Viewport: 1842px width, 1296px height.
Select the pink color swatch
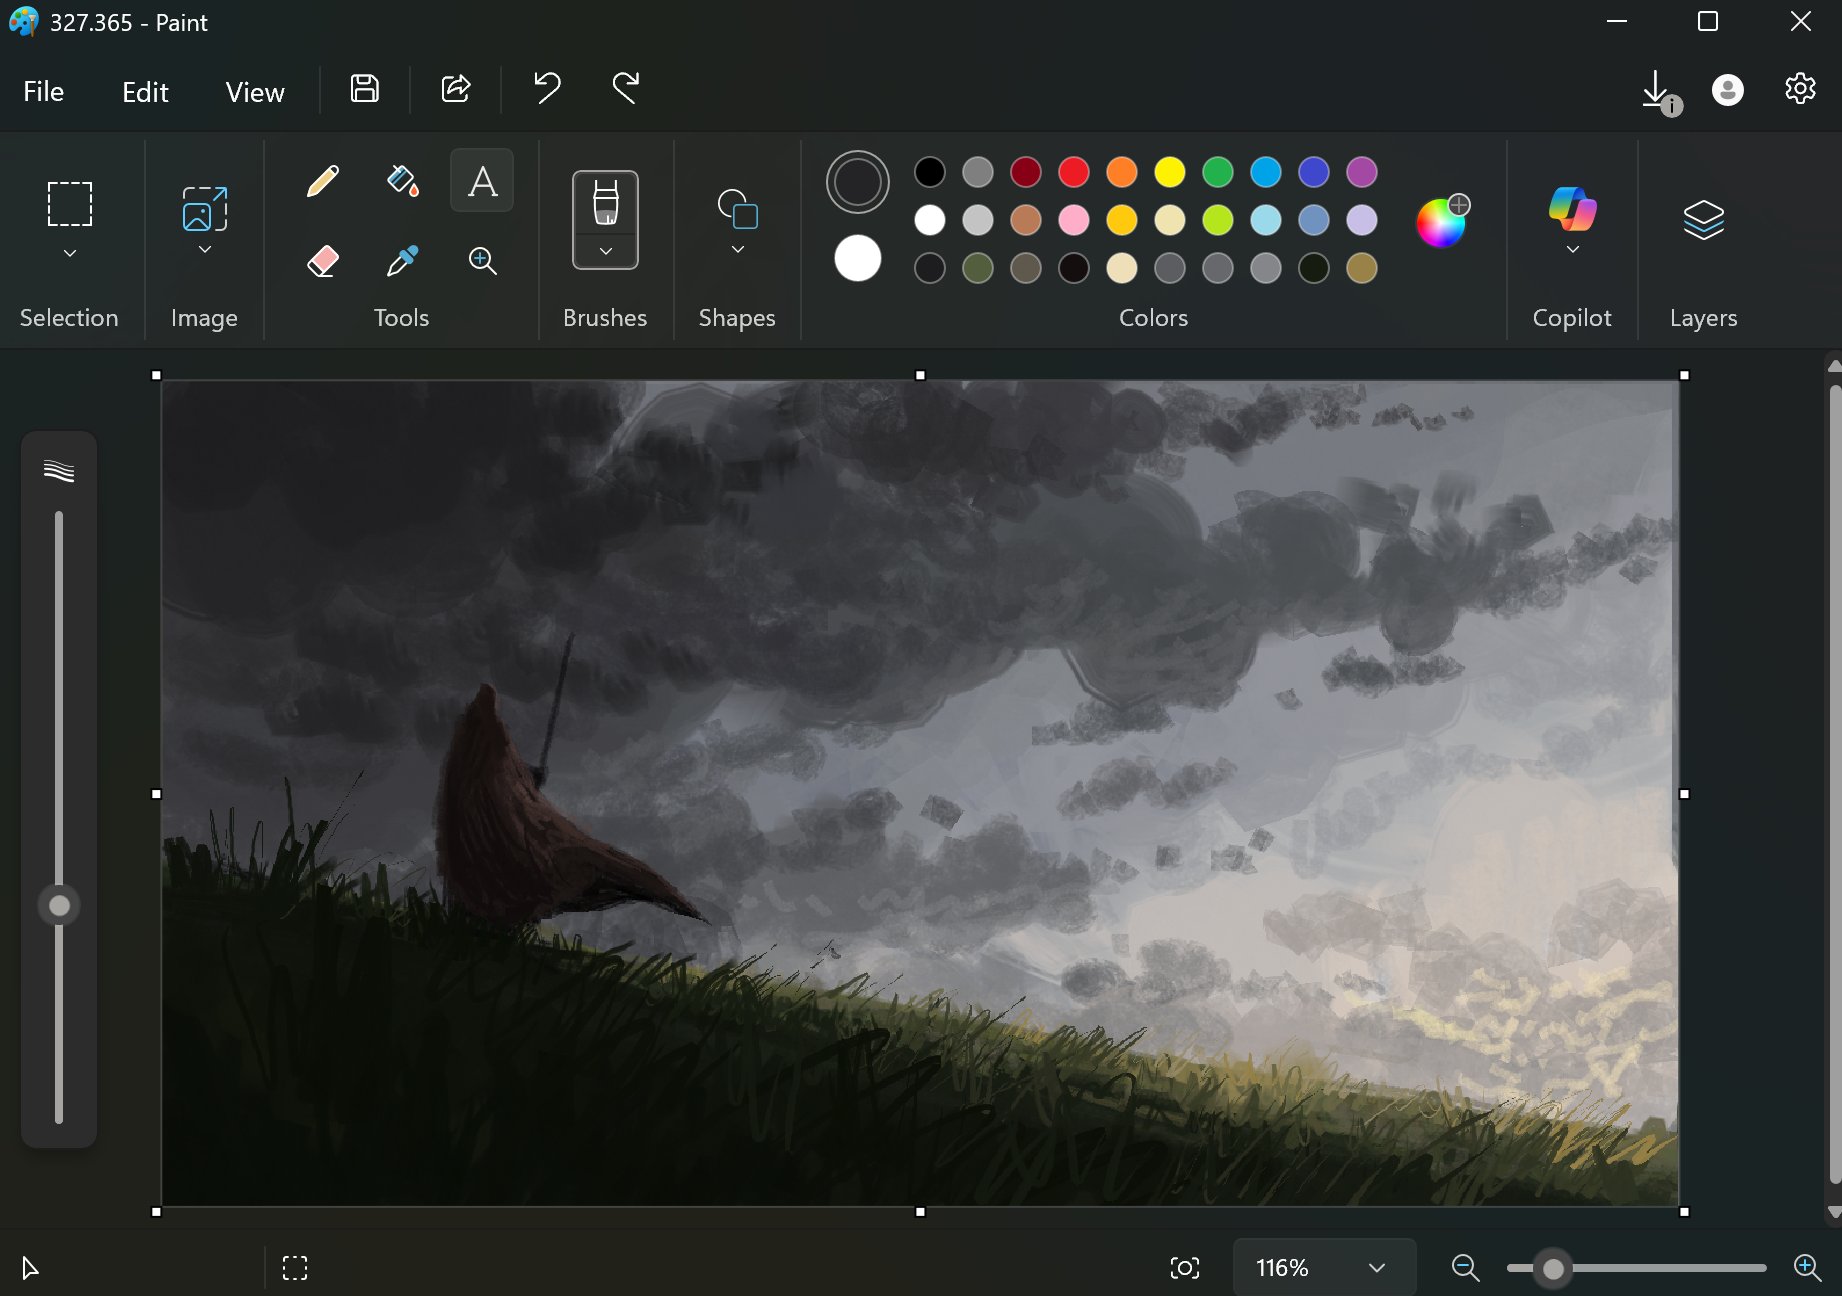(x=1074, y=220)
